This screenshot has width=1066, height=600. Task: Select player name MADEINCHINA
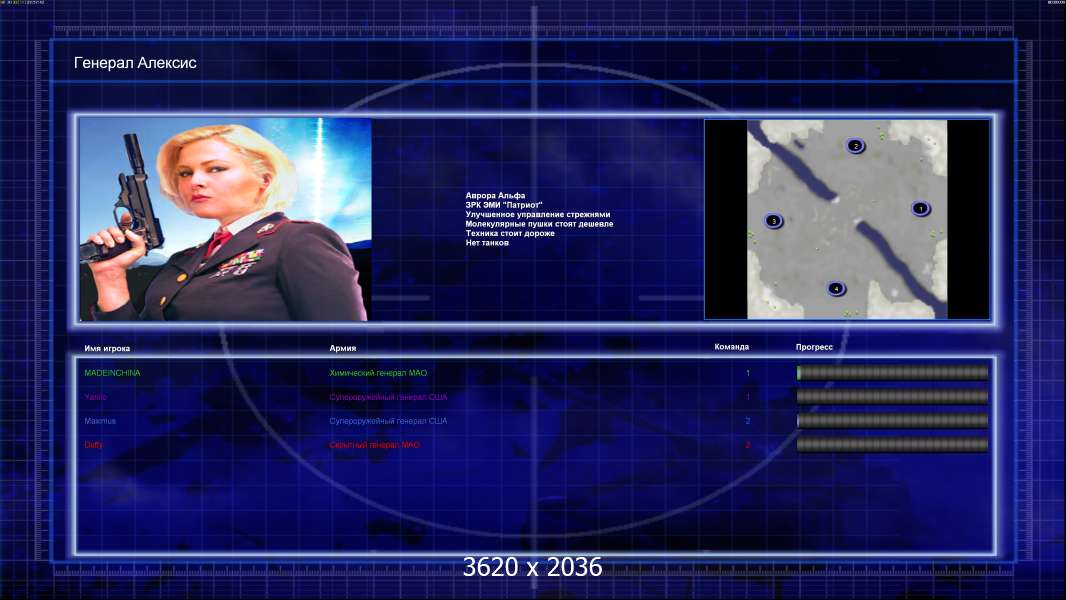click(112, 373)
